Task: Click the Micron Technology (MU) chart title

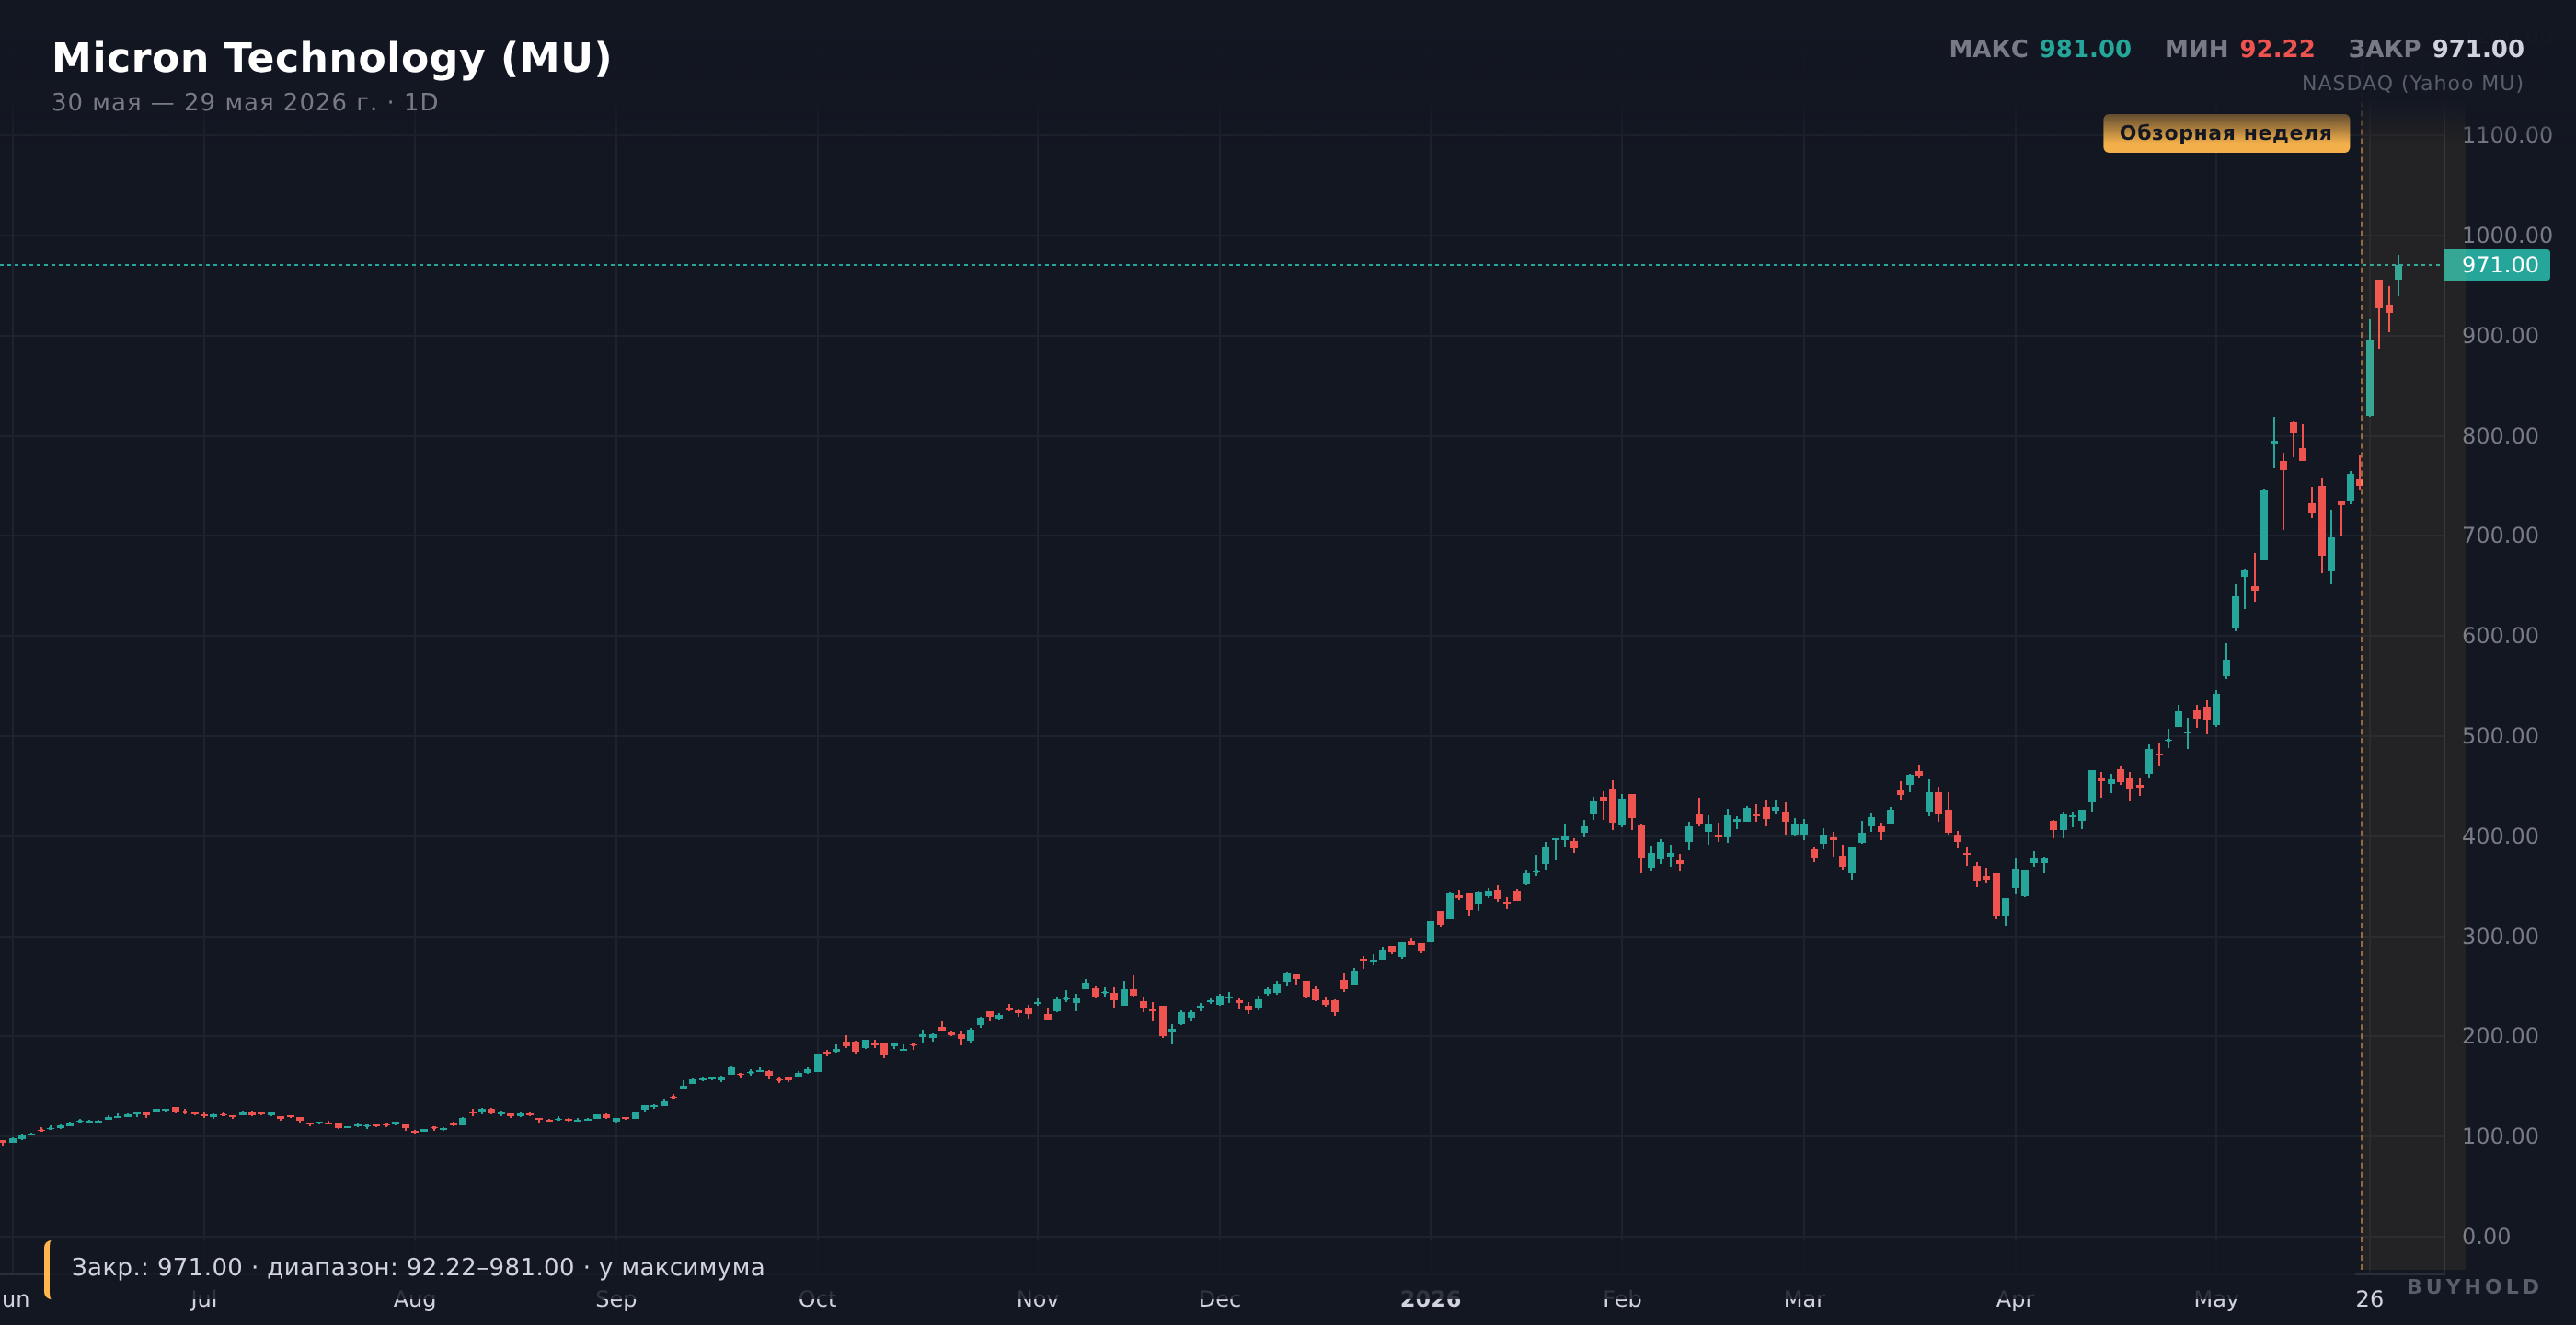Action: pos(331,58)
